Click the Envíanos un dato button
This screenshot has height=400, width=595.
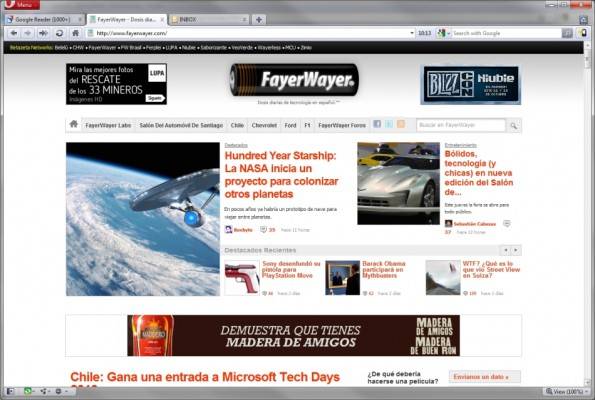coord(485,377)
